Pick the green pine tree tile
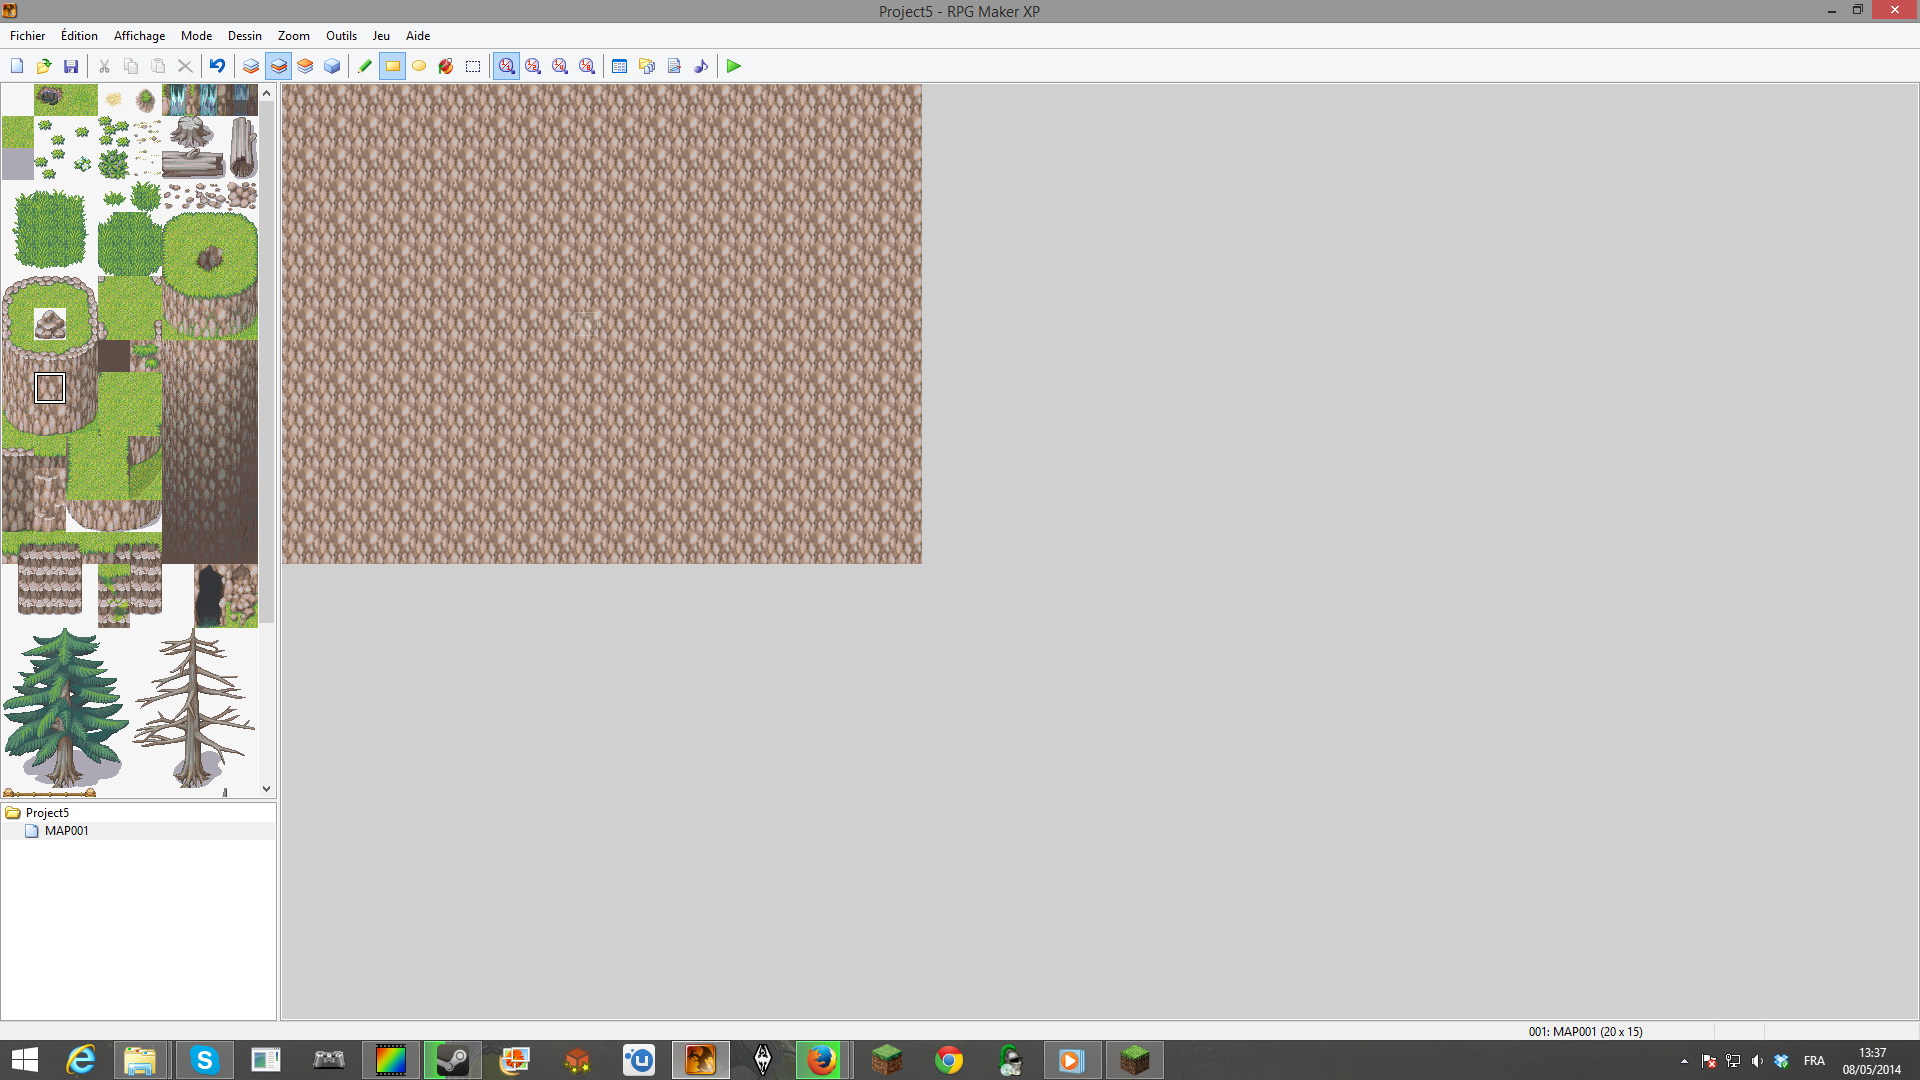 pos(64,705)
